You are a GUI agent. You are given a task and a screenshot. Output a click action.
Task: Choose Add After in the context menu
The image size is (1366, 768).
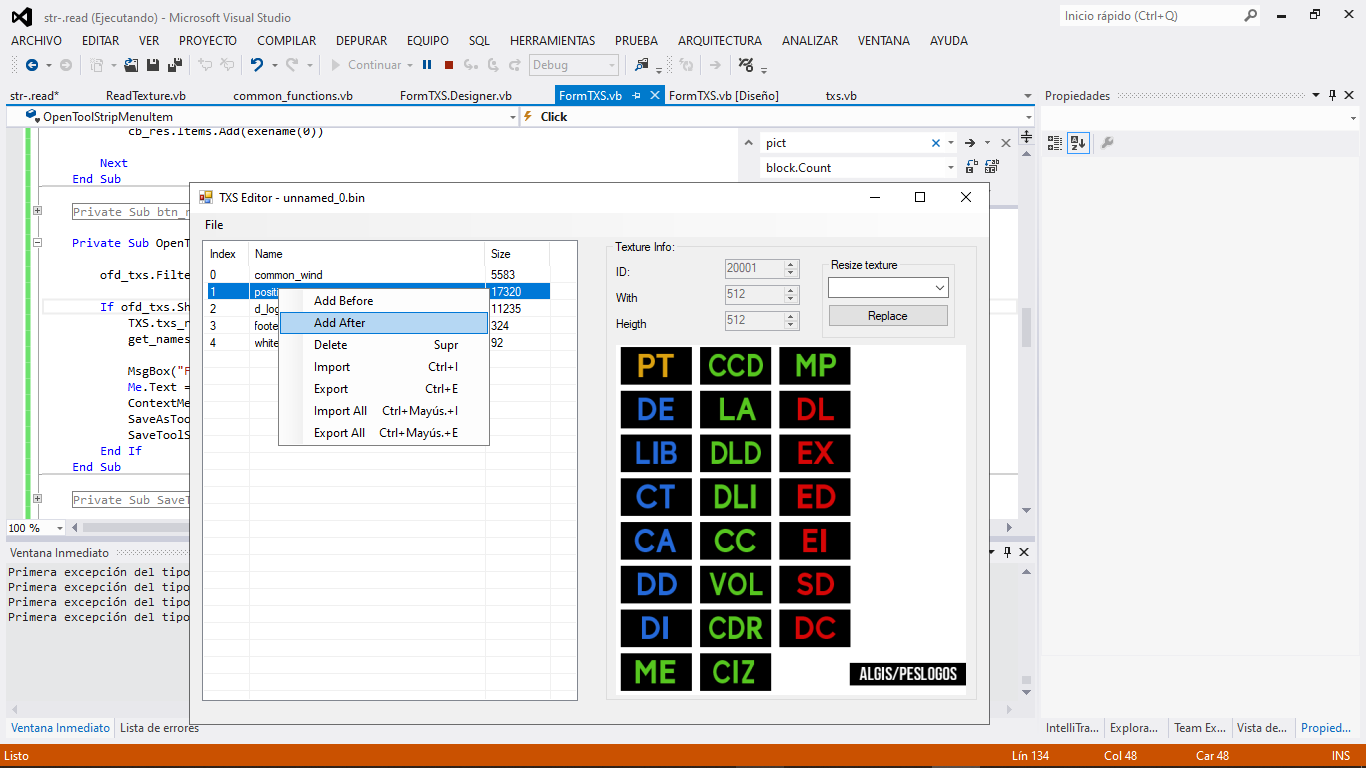pyautogui.click(x=383, y=322)
